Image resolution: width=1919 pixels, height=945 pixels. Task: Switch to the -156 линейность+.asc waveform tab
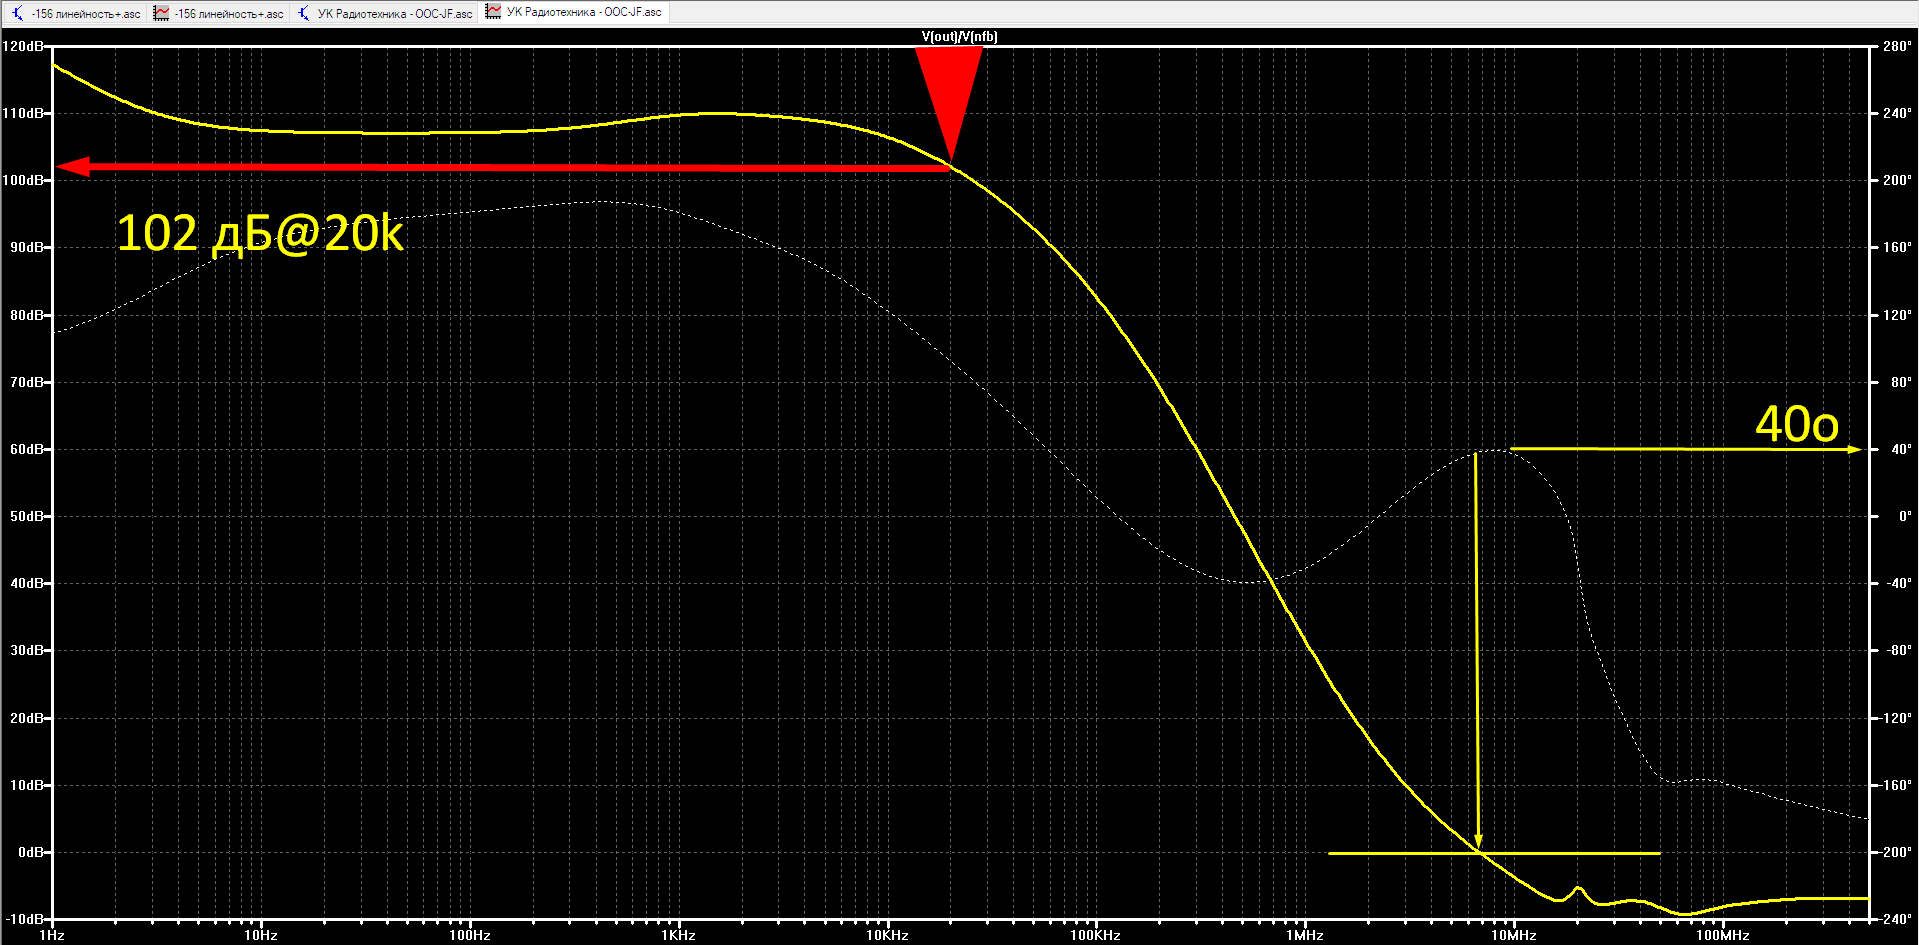coord(218,13)
